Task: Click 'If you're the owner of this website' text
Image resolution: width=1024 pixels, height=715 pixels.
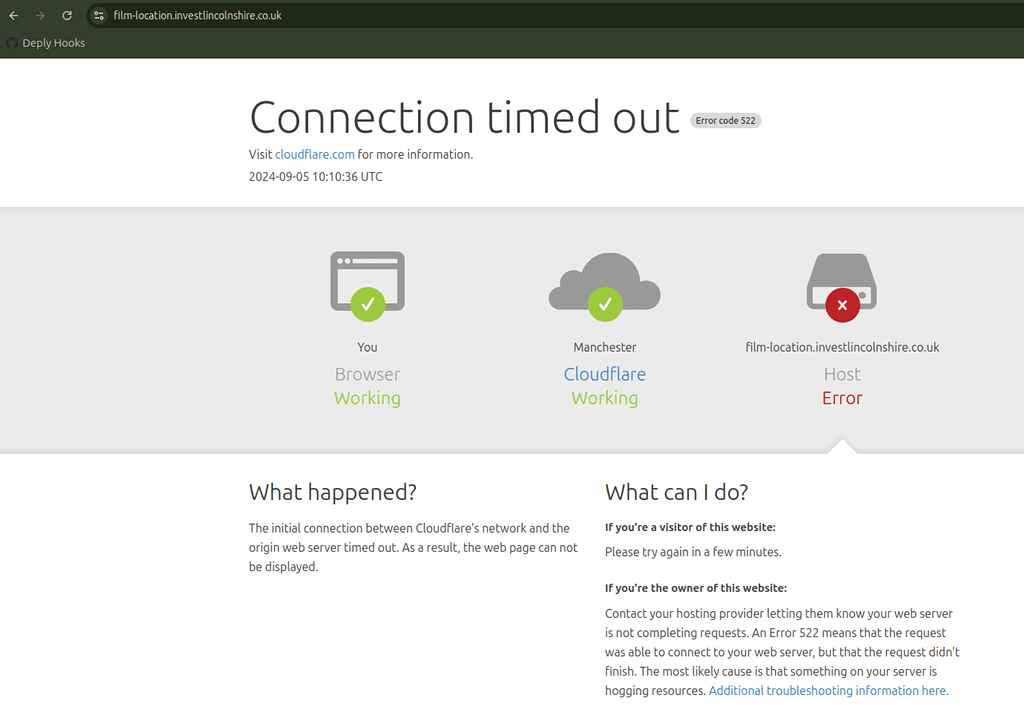Action: point(696,588)
